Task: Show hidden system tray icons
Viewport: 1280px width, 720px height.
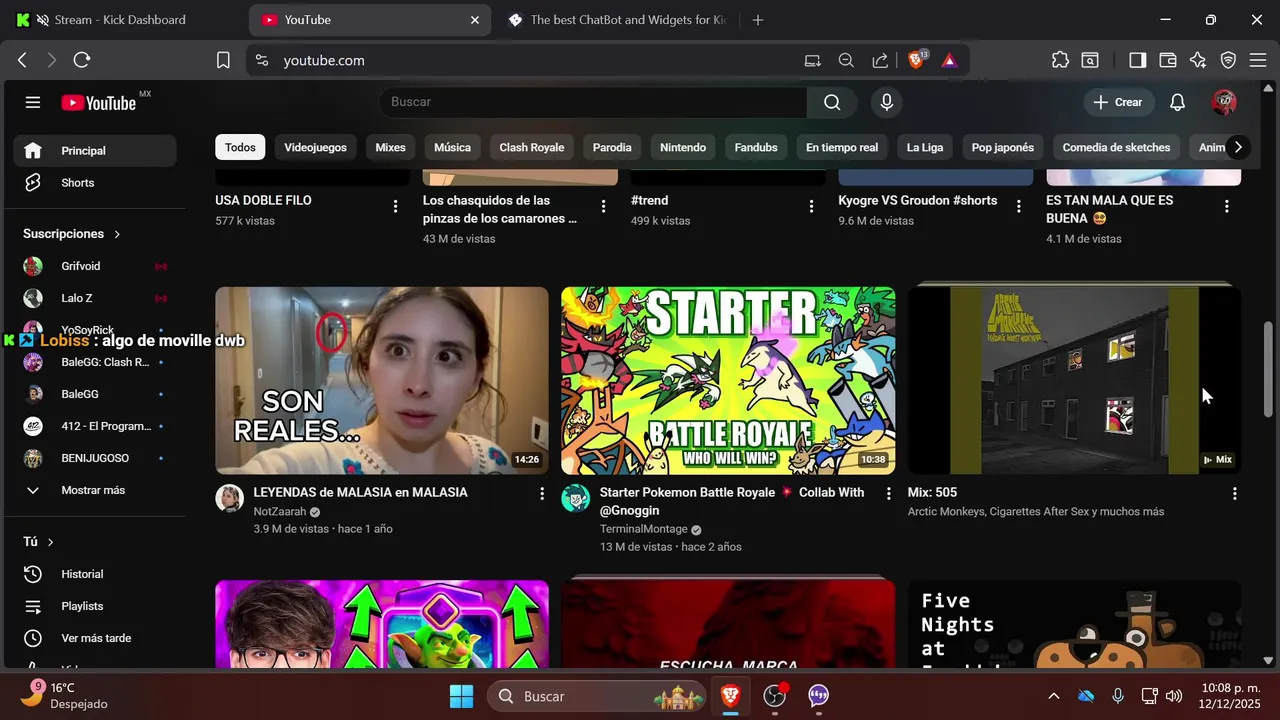Action: (x=1053, y=696)
